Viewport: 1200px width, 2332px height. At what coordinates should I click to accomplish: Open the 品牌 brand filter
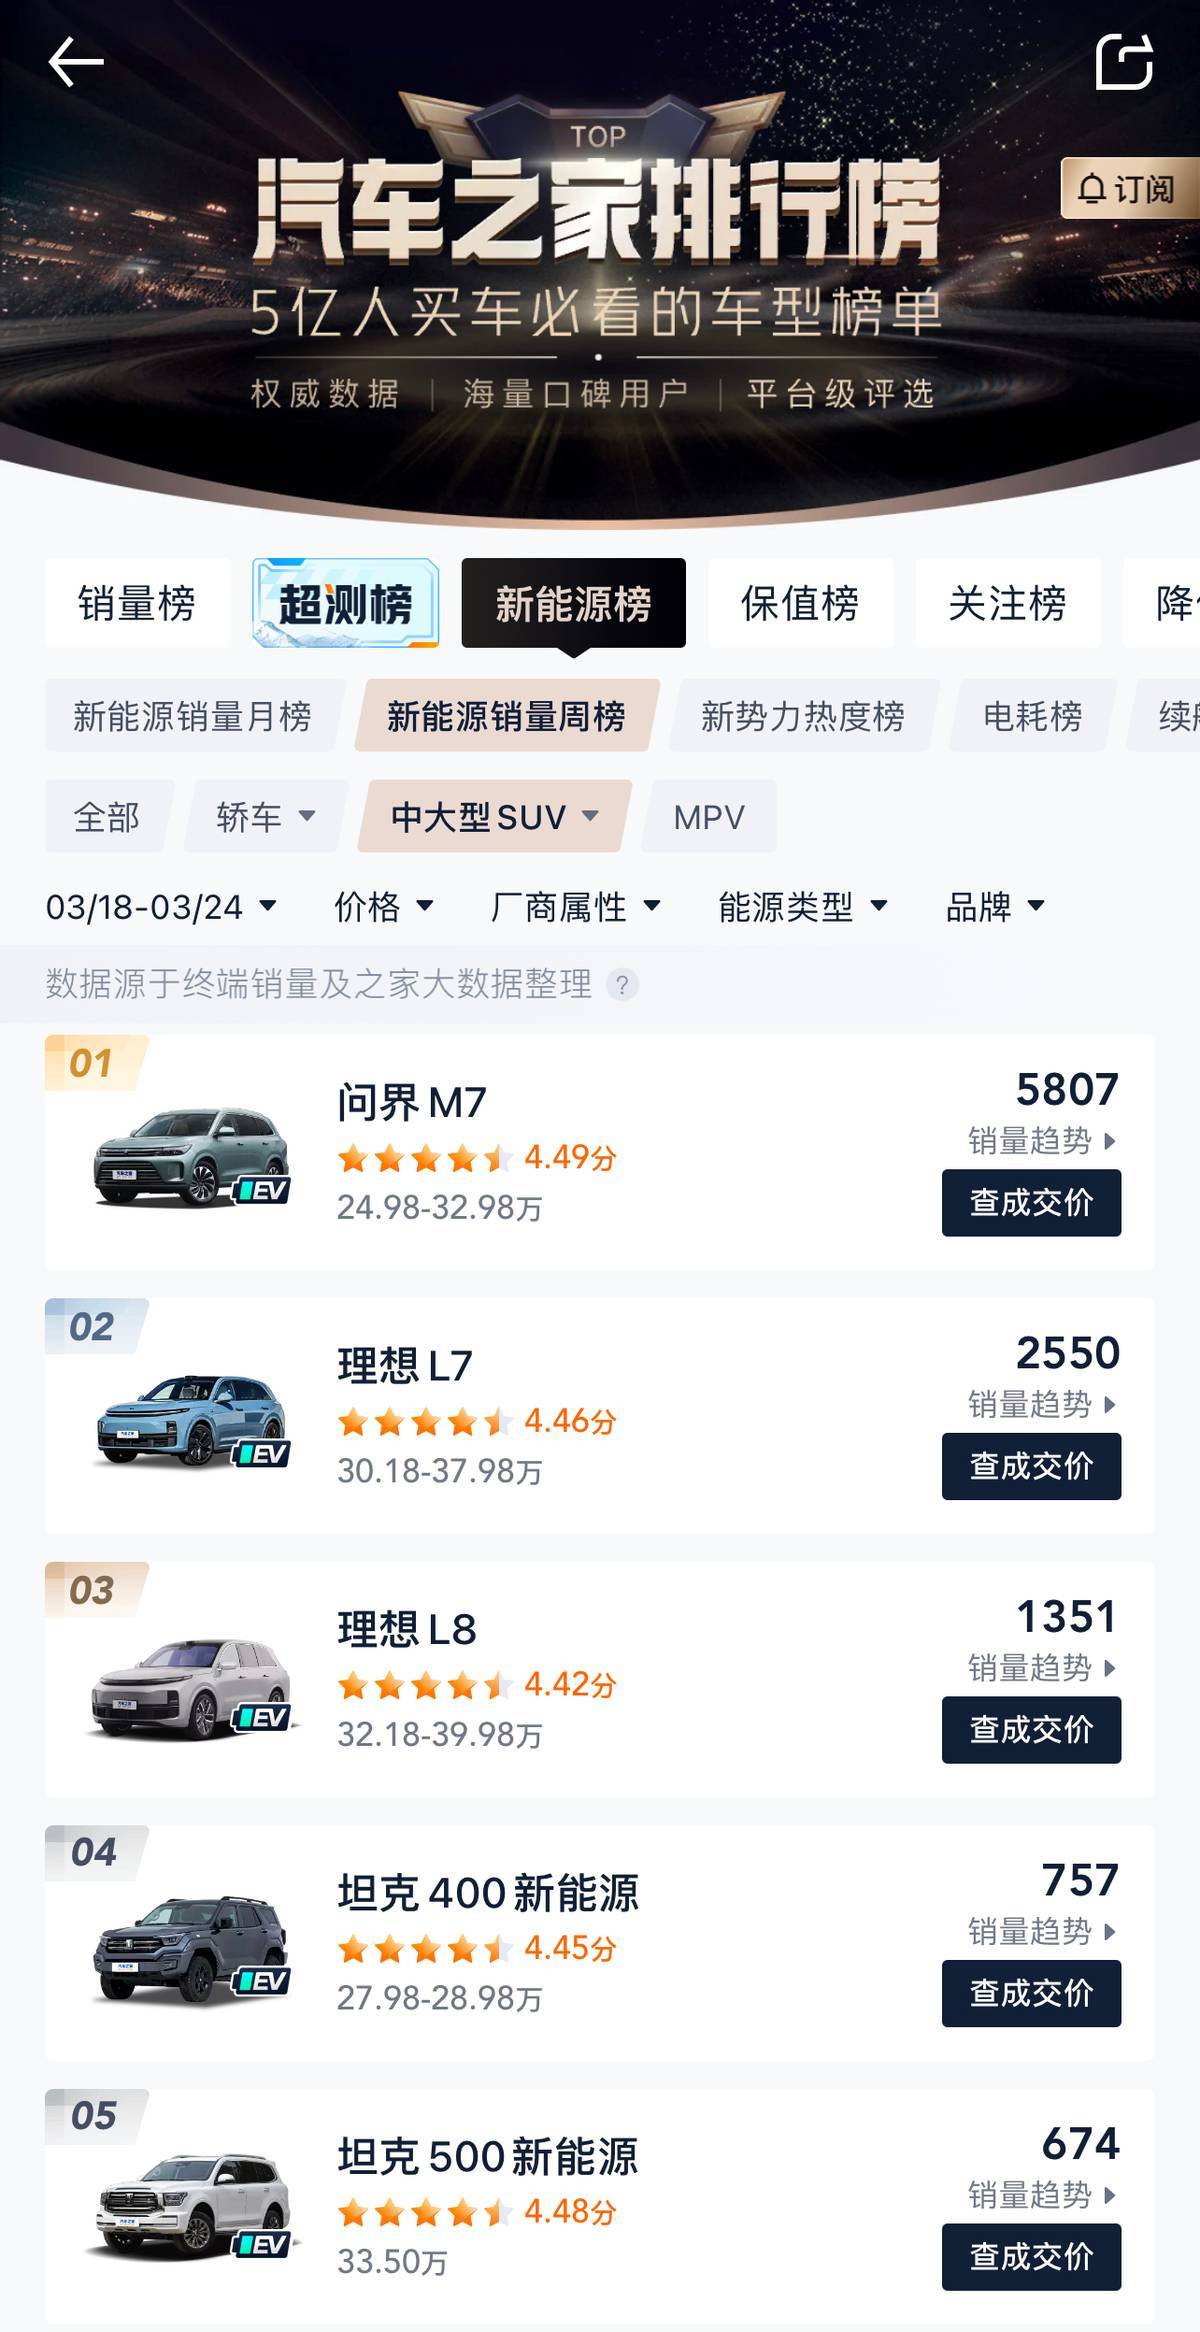point(995,907)
